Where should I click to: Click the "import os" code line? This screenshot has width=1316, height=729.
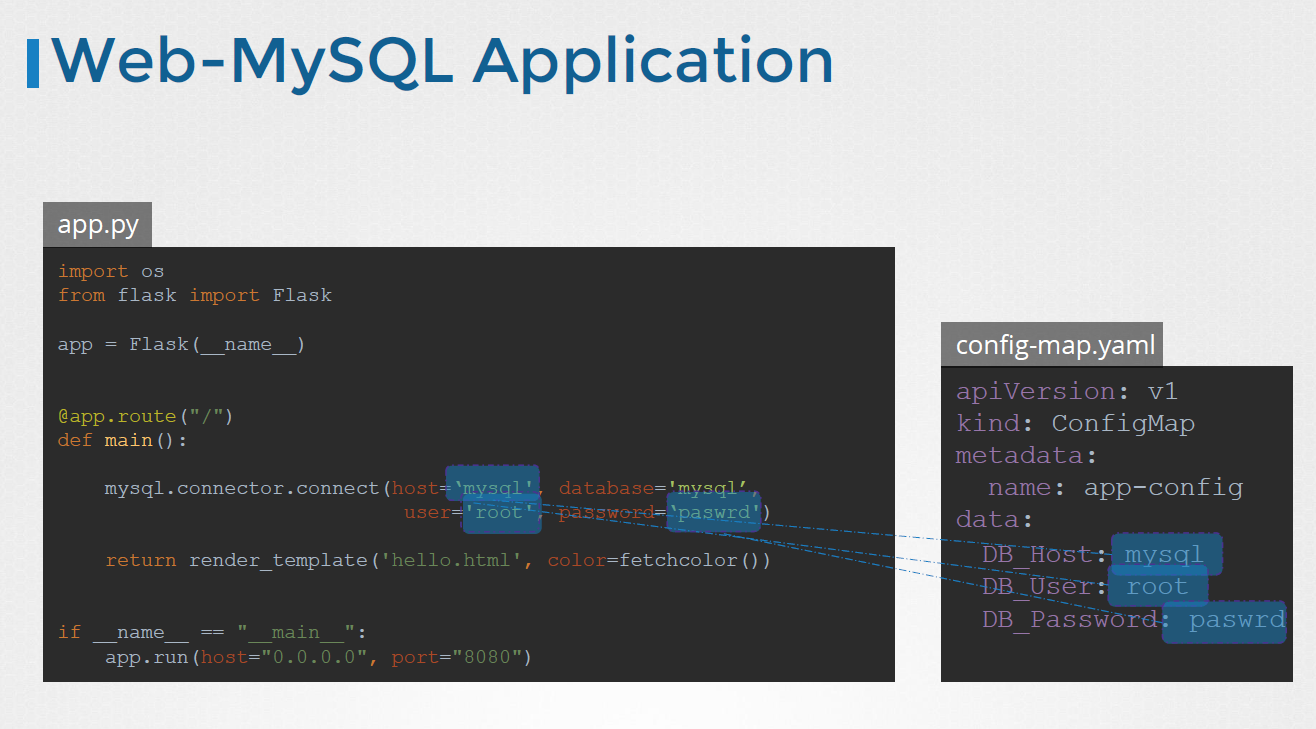(x=111, y=271)
